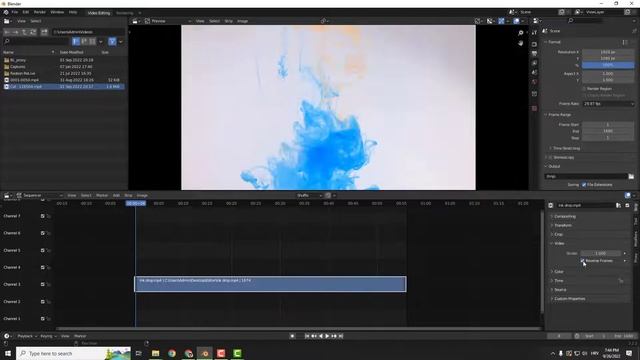The height and width of the screenshot is (360, 640).
Task: Toggle mute checkbox for Channel 7
Action: (x=42, y=216)
